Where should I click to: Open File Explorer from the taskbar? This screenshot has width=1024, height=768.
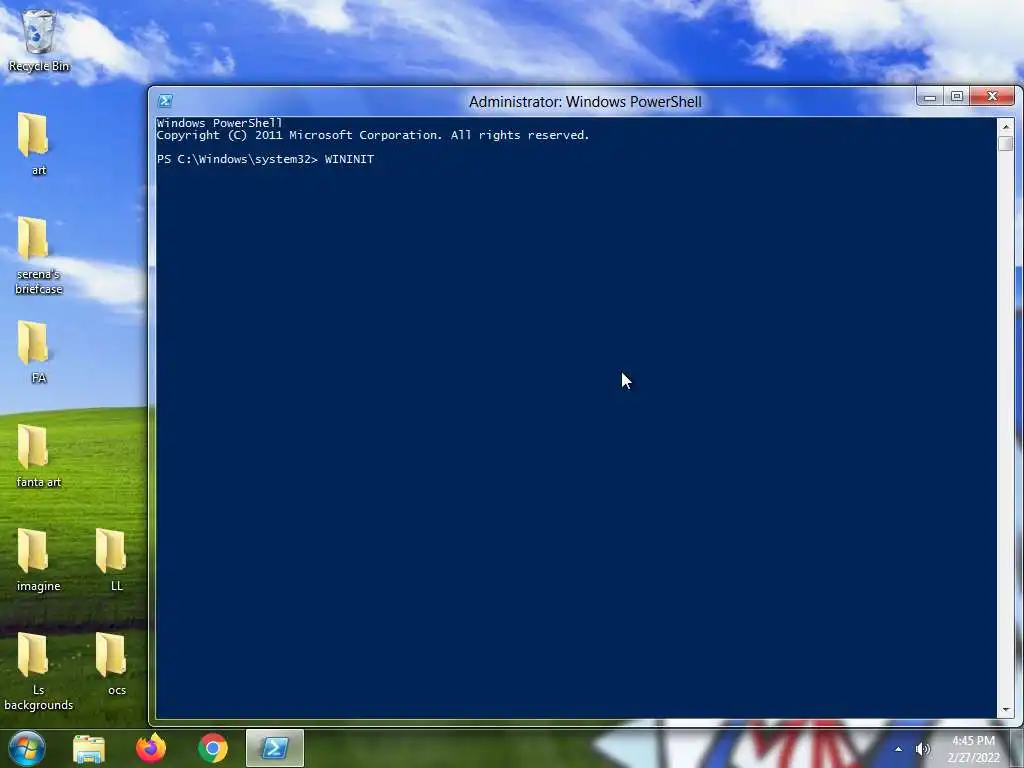[89, 748]
